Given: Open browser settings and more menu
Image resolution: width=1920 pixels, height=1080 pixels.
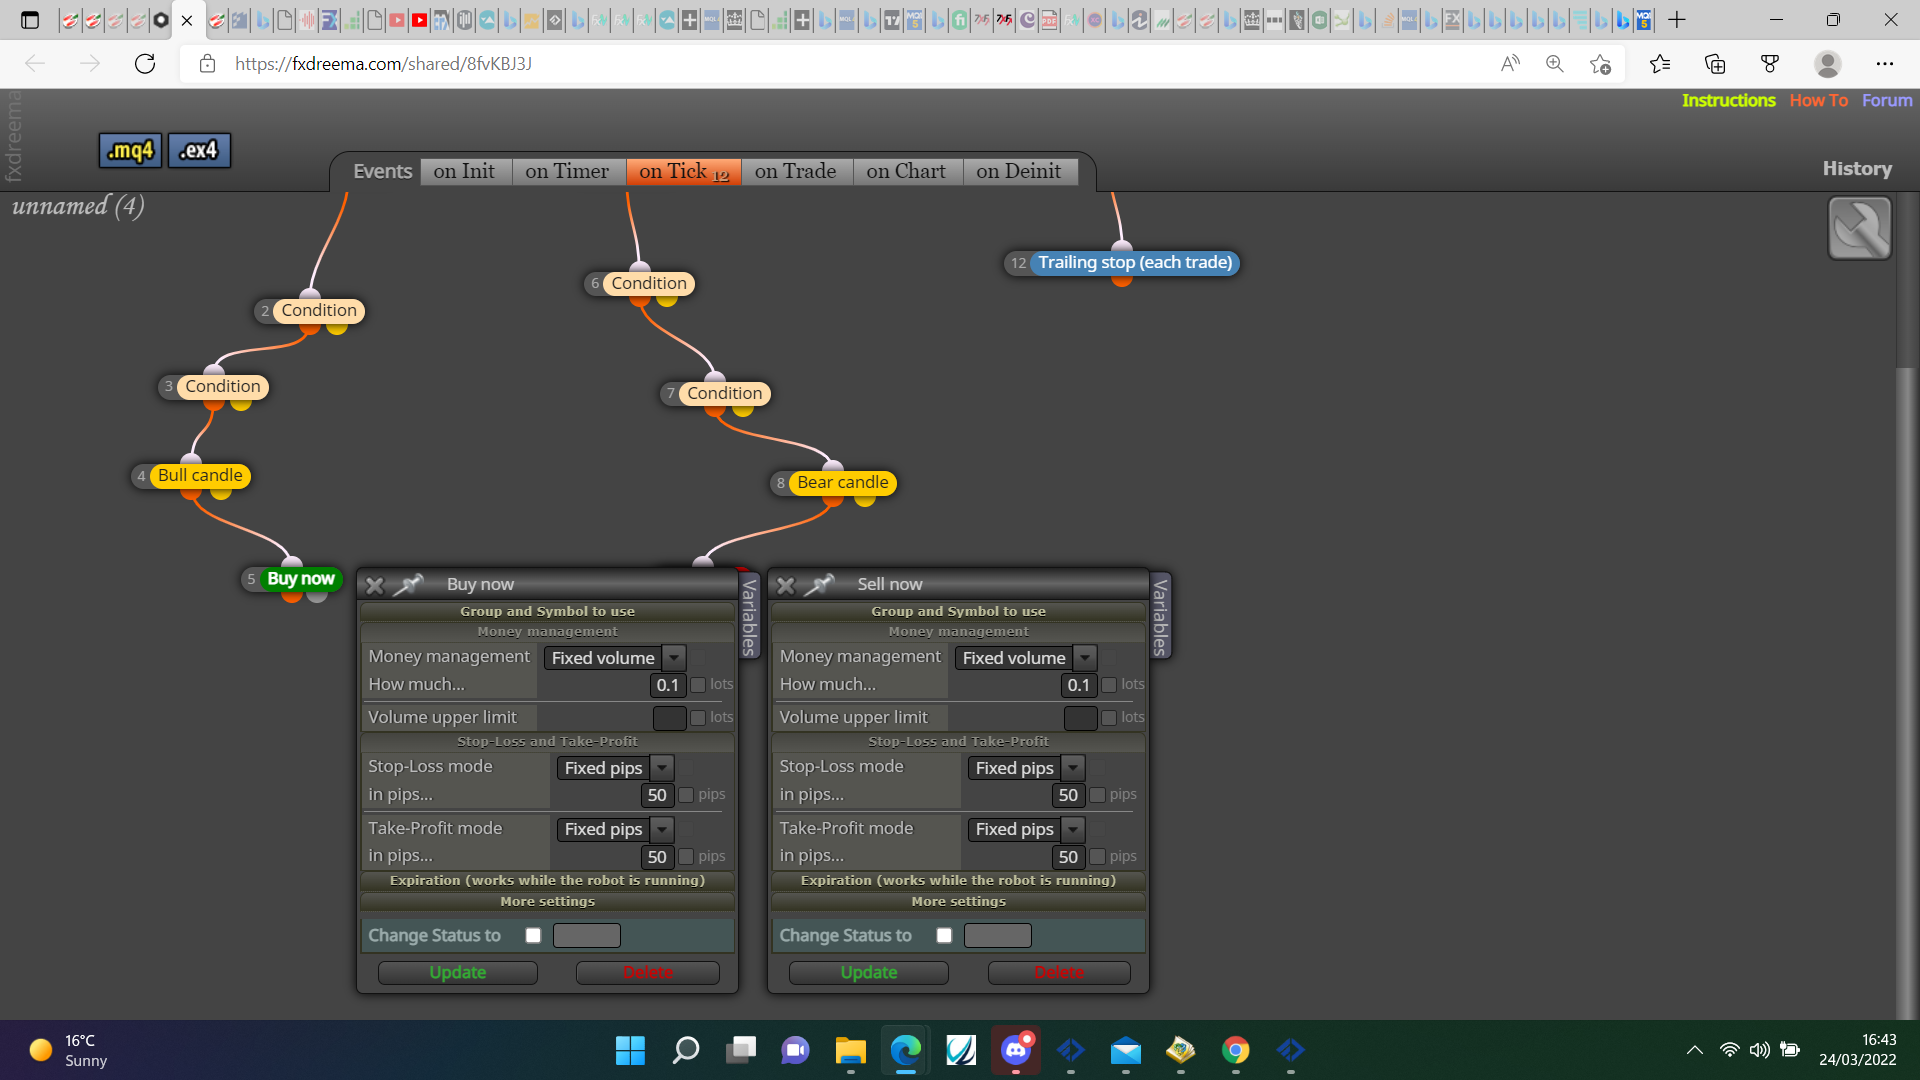Looking at the screenshot, I should (x=1885, y=64).
